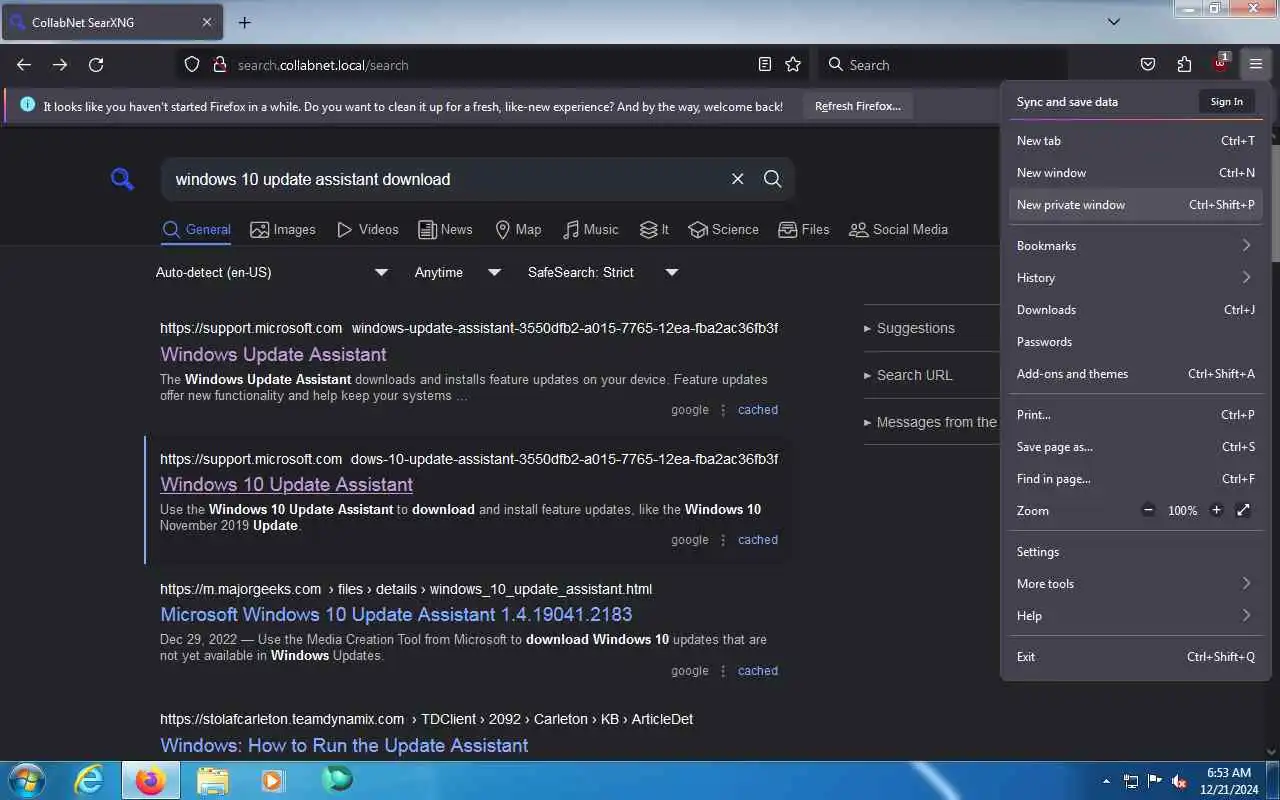Open Help submenu
This screenshot has height=800, width=1280.
(x=1135, y=616)
